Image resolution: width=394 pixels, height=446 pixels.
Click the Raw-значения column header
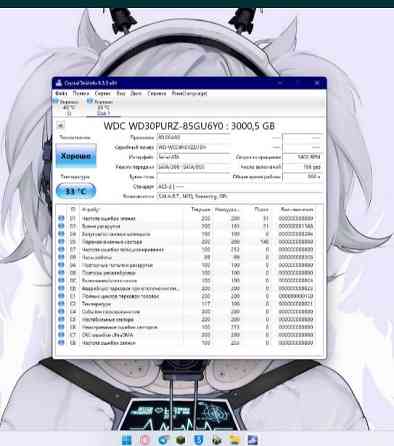coord(297,210)
